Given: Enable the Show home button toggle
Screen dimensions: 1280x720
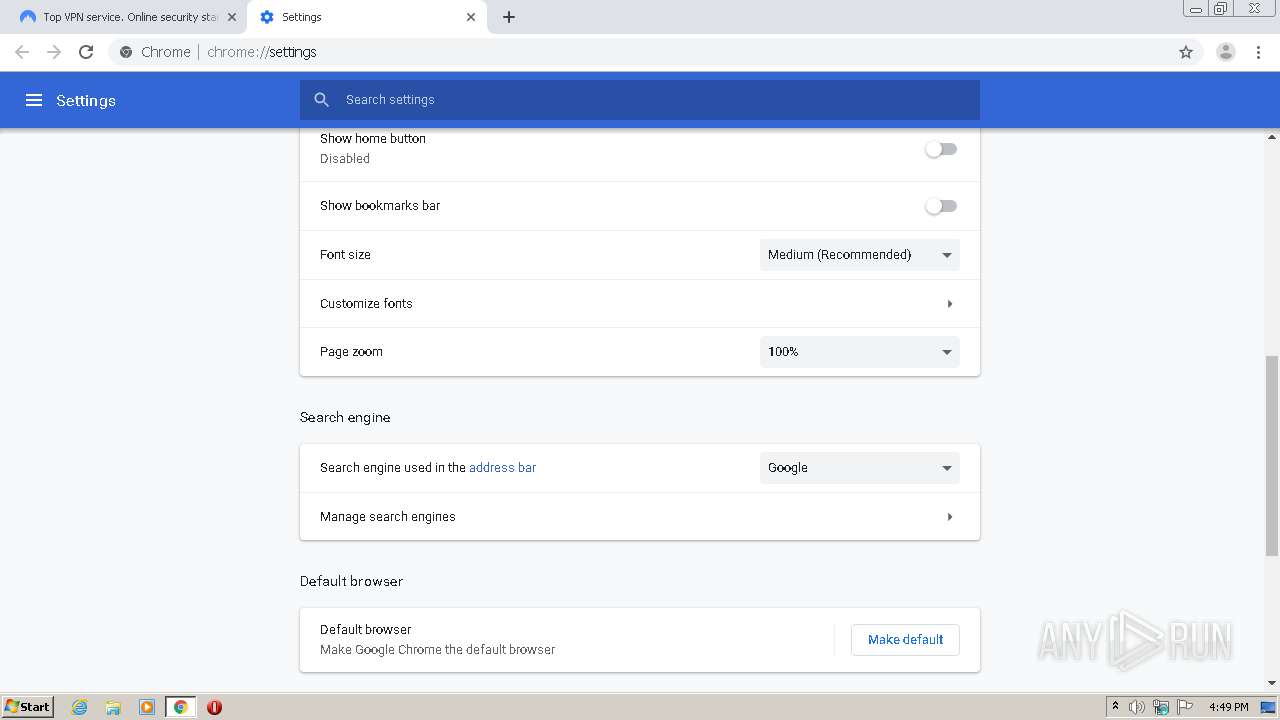Looking at the screenshot, I should (941, 149).
